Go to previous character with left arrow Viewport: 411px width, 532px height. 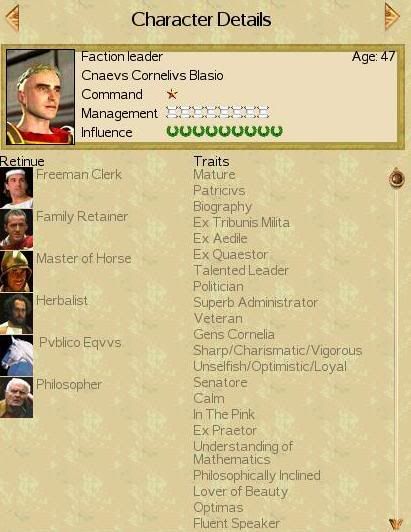[13, 18]
